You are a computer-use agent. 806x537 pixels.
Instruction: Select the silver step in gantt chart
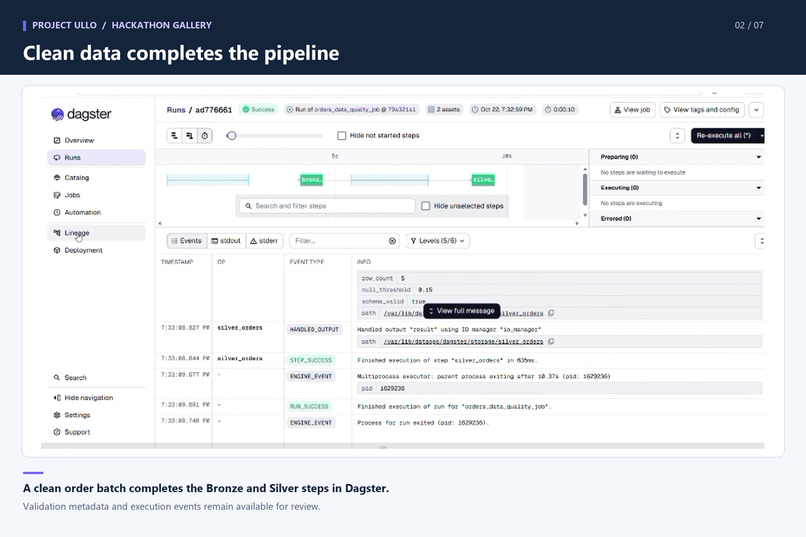[483, 180]
